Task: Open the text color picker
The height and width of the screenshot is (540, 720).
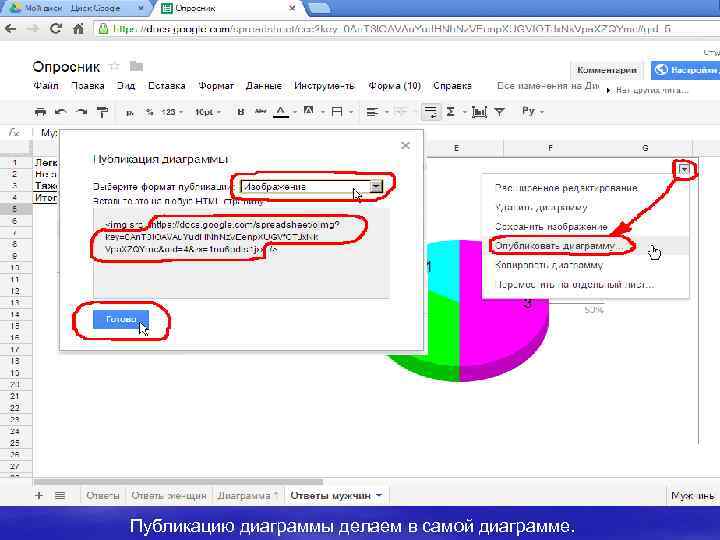Action: point(281,112)
